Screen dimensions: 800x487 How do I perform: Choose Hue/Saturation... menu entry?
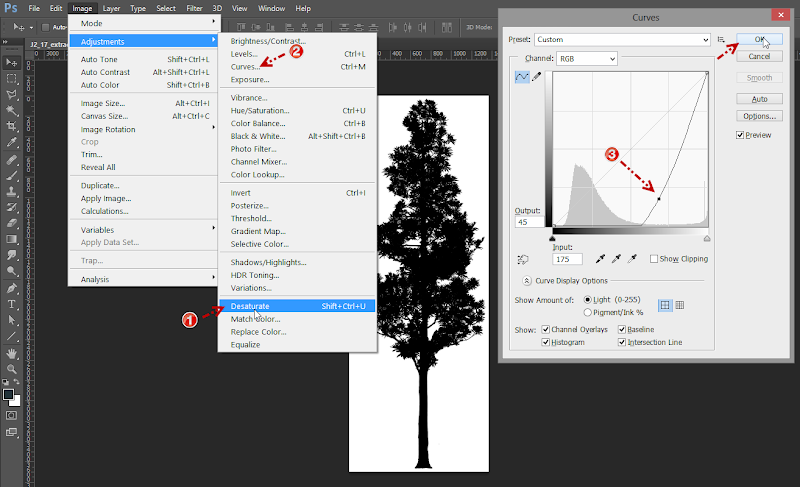click(297, 111)
